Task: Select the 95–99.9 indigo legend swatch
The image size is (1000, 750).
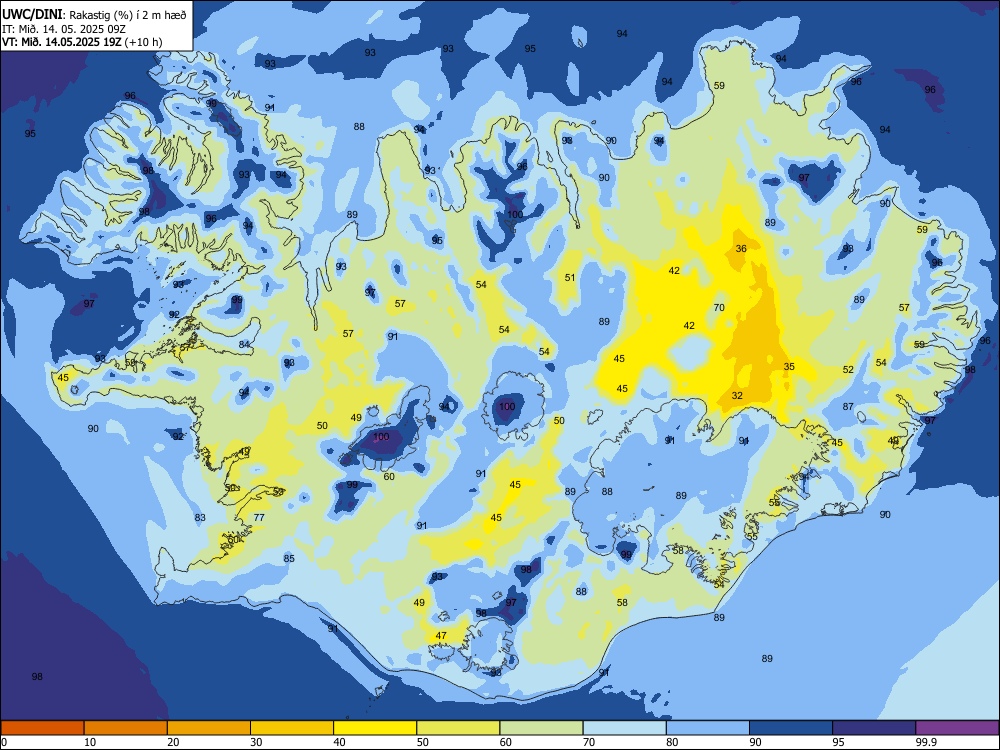Action: [x=874, y=728]
